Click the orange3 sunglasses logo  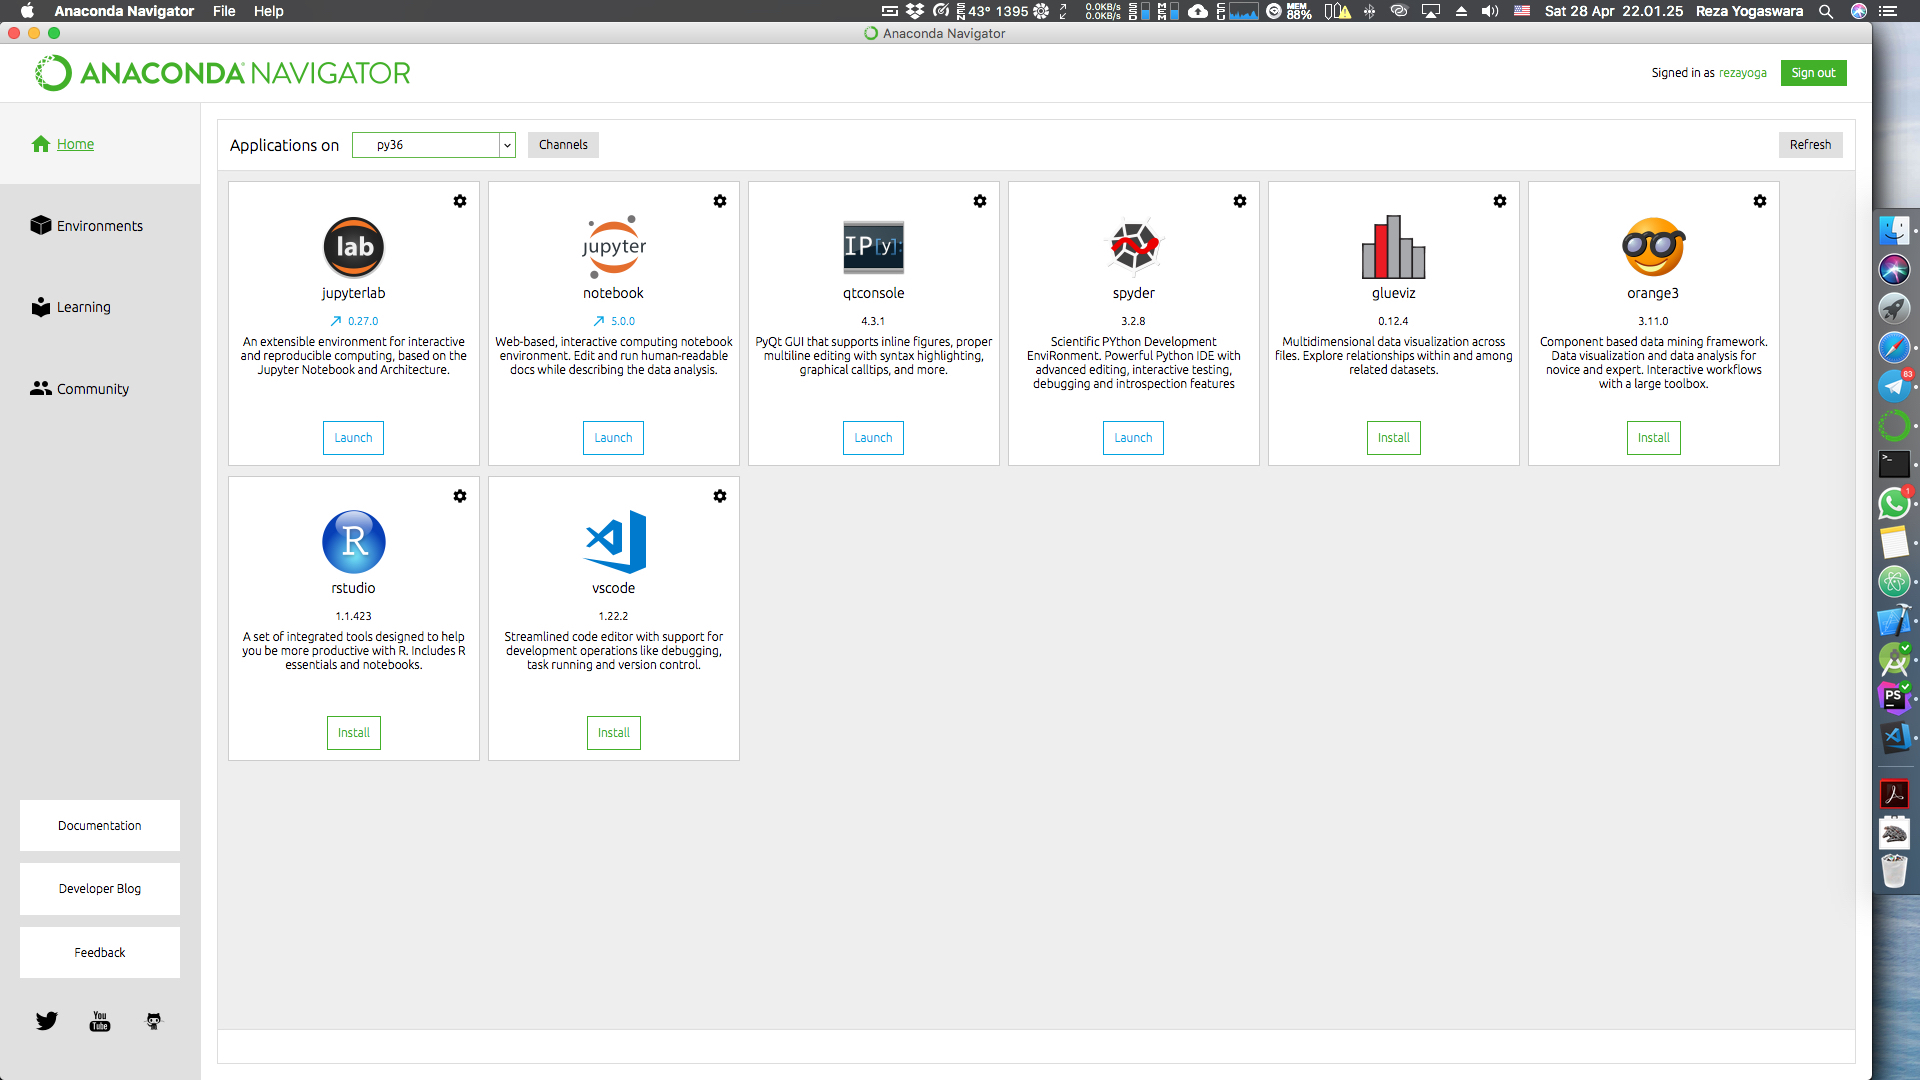[1653, 247]
